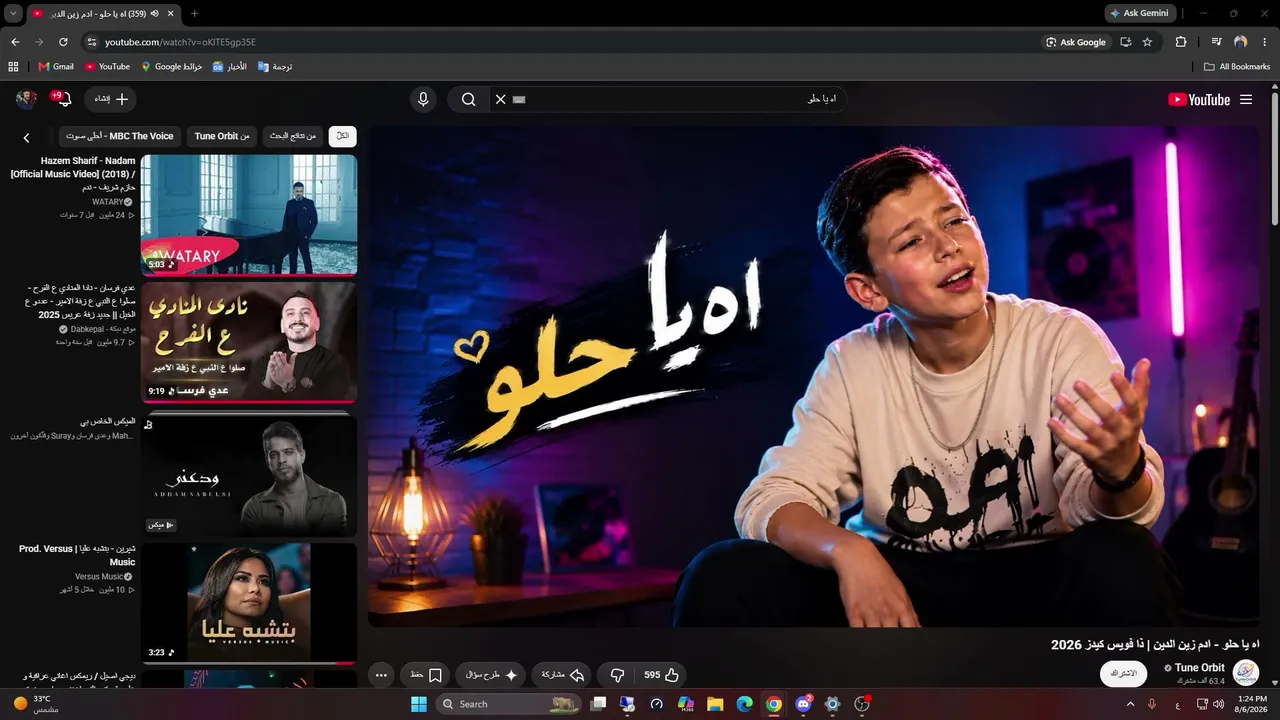The image size is (1280, 720).
Task: Open the on-screen keyboard in search box
Action: tap(519, 99)
